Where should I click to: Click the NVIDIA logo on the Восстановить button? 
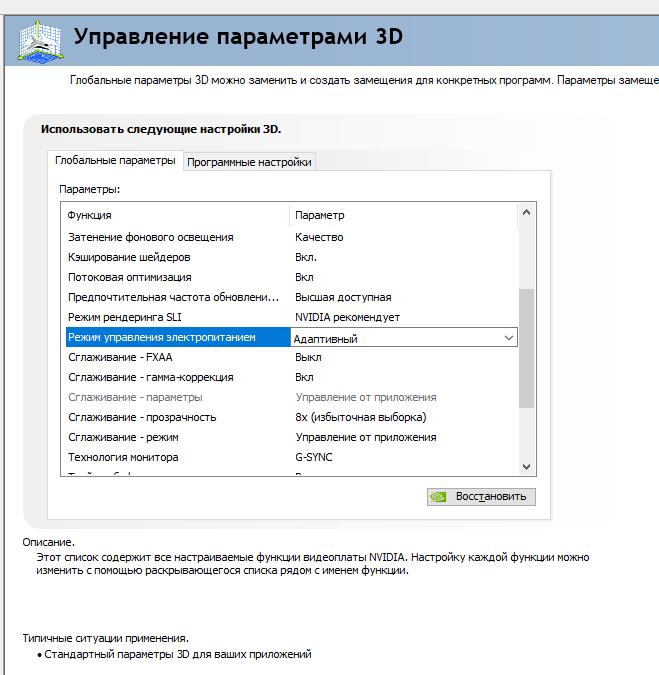tap(439, 497)
